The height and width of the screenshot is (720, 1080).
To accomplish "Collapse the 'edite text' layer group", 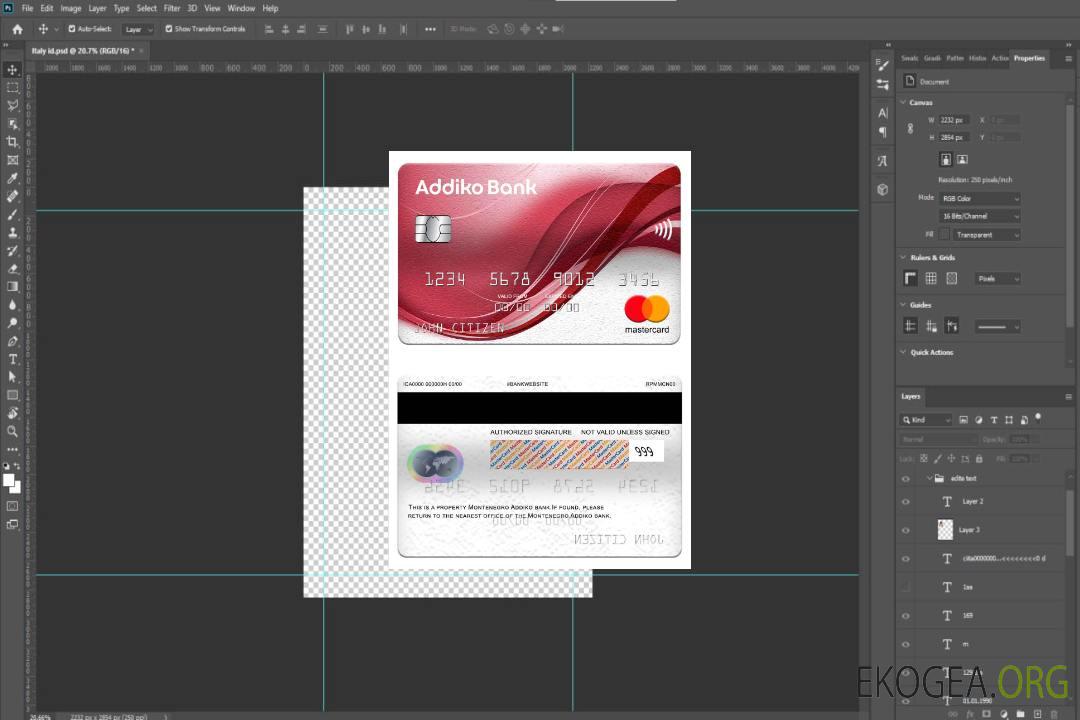I will 929,478.
